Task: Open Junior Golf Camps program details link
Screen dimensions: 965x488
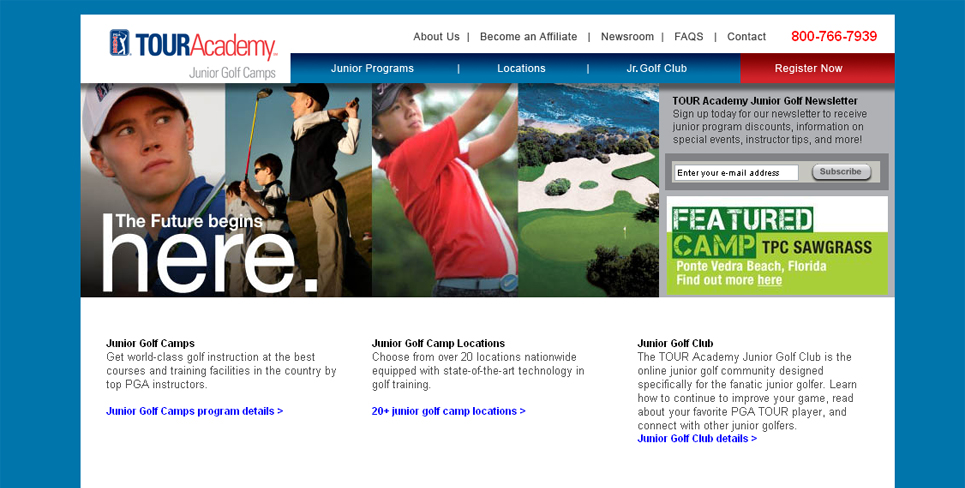Action: point(194,411)
